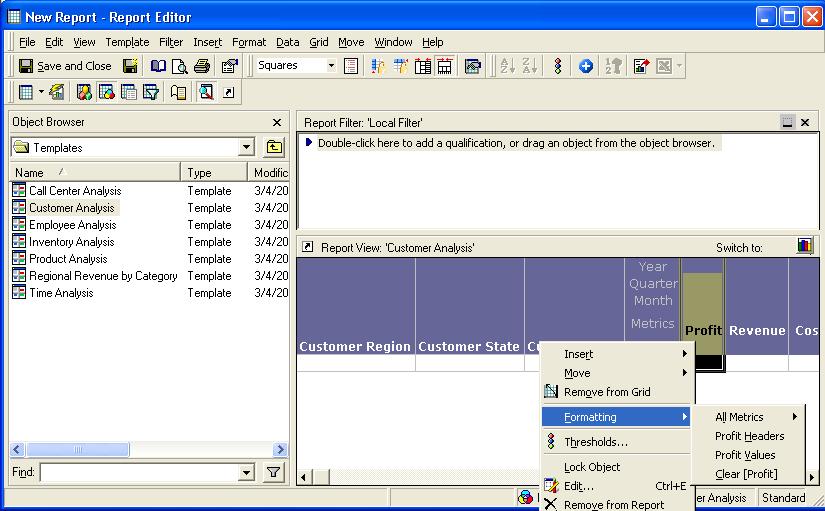Open the Template menu
The height and width of the screenshot is (511, 825).
pos(127,42)
